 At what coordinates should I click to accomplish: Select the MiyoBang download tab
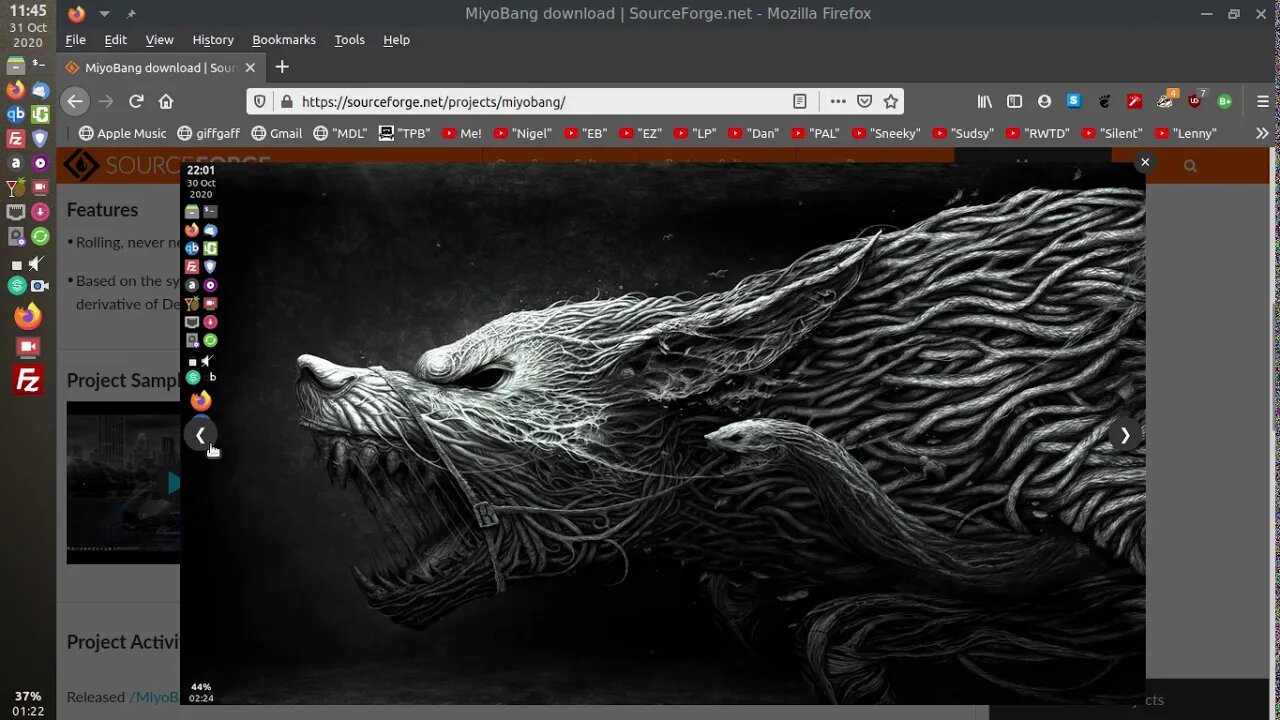click(x=160, y=67)
